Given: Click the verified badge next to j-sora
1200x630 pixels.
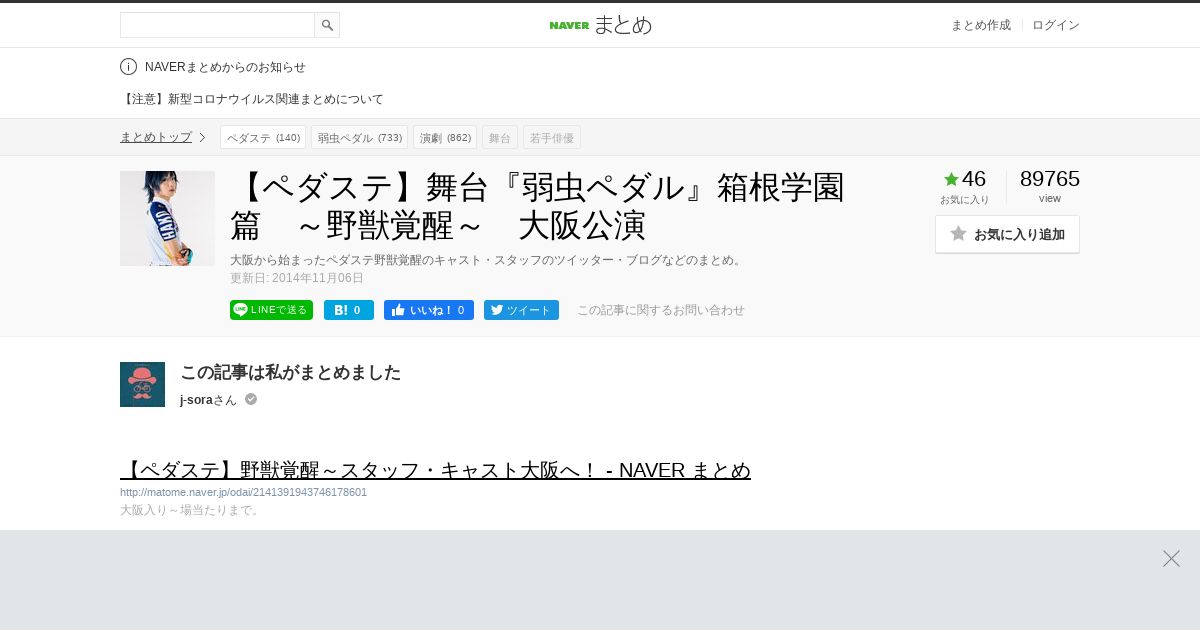Looking at the screenshot, I should 251,399.
